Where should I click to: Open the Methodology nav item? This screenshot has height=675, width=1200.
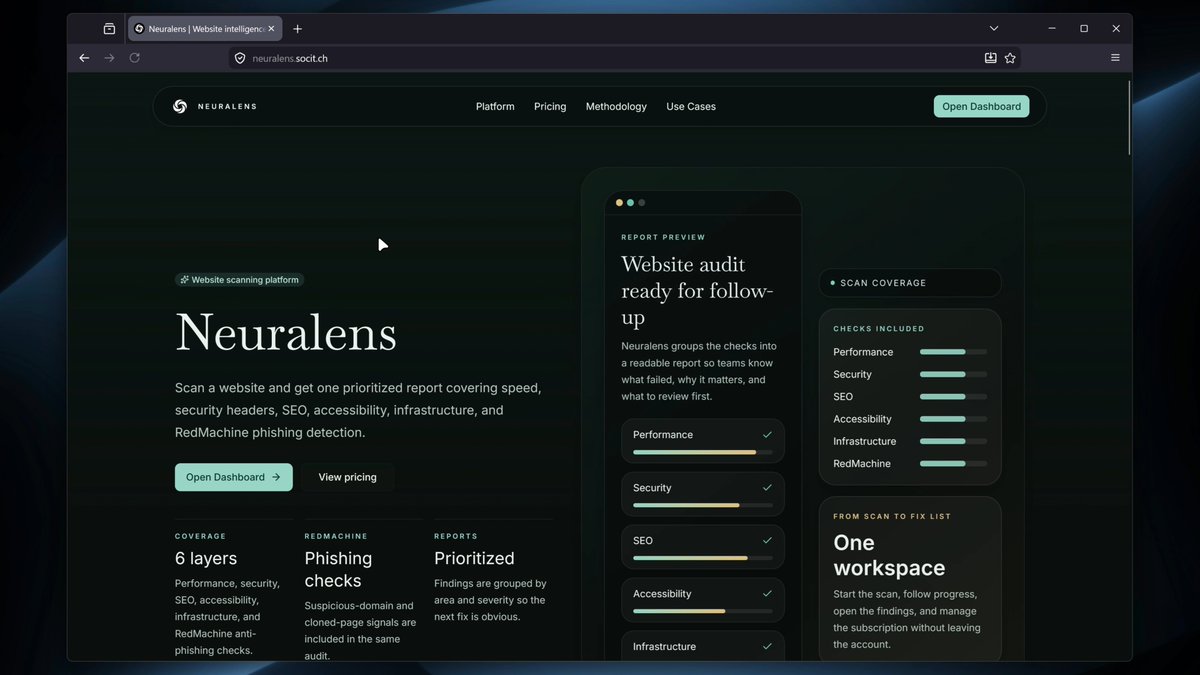(x=616, y=106)
